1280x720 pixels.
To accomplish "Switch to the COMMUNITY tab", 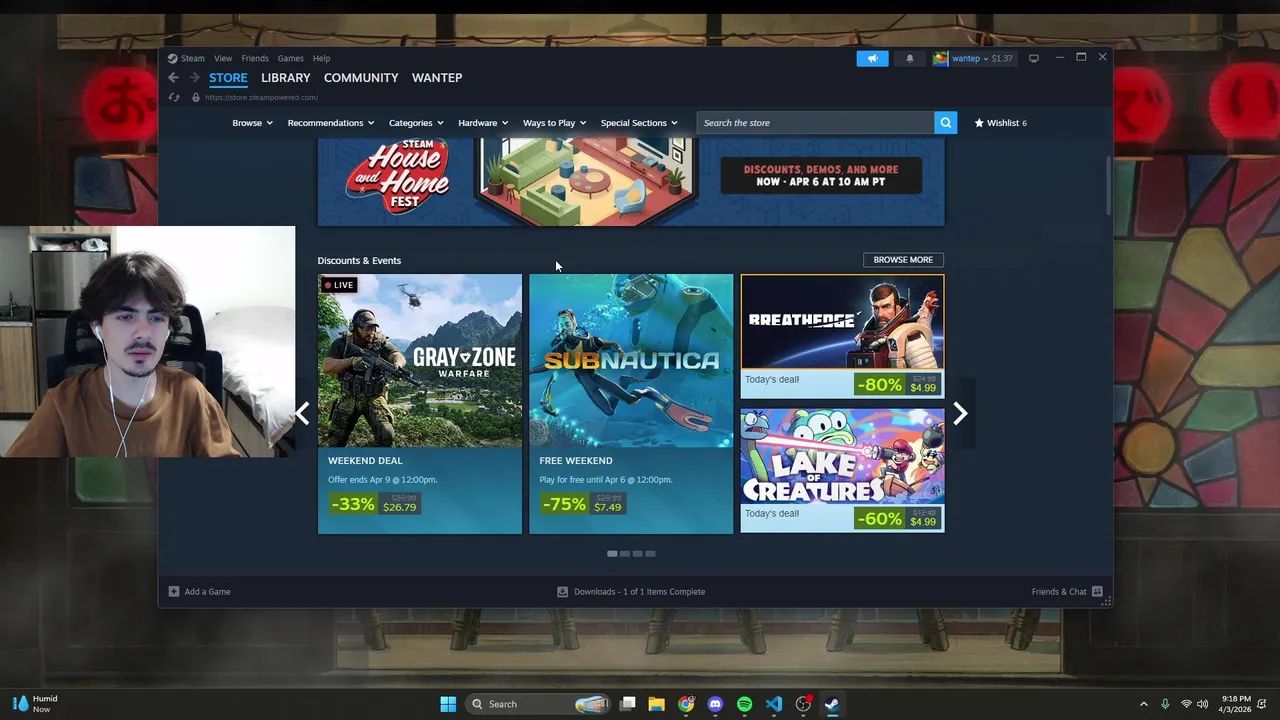I will coord(361,77).
